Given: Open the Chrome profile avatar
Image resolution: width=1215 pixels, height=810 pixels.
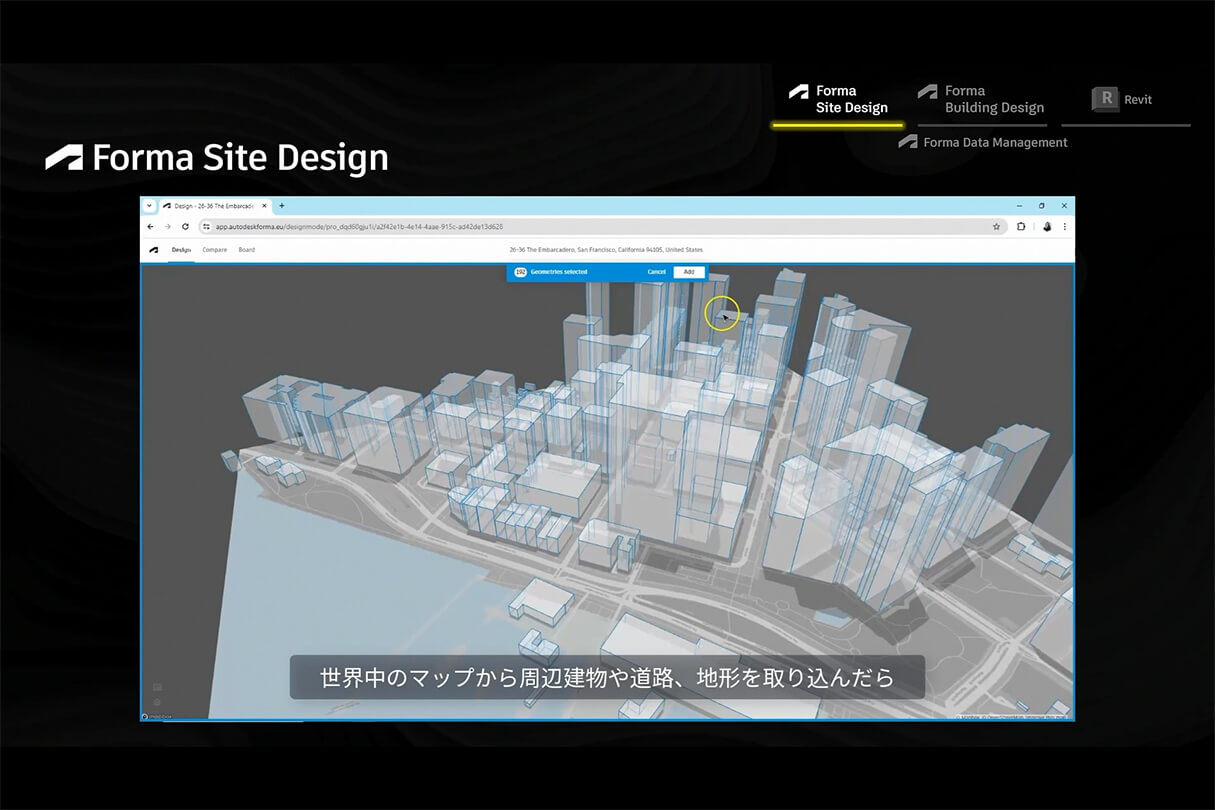Looking at the screenshot, I should 1047,227.
